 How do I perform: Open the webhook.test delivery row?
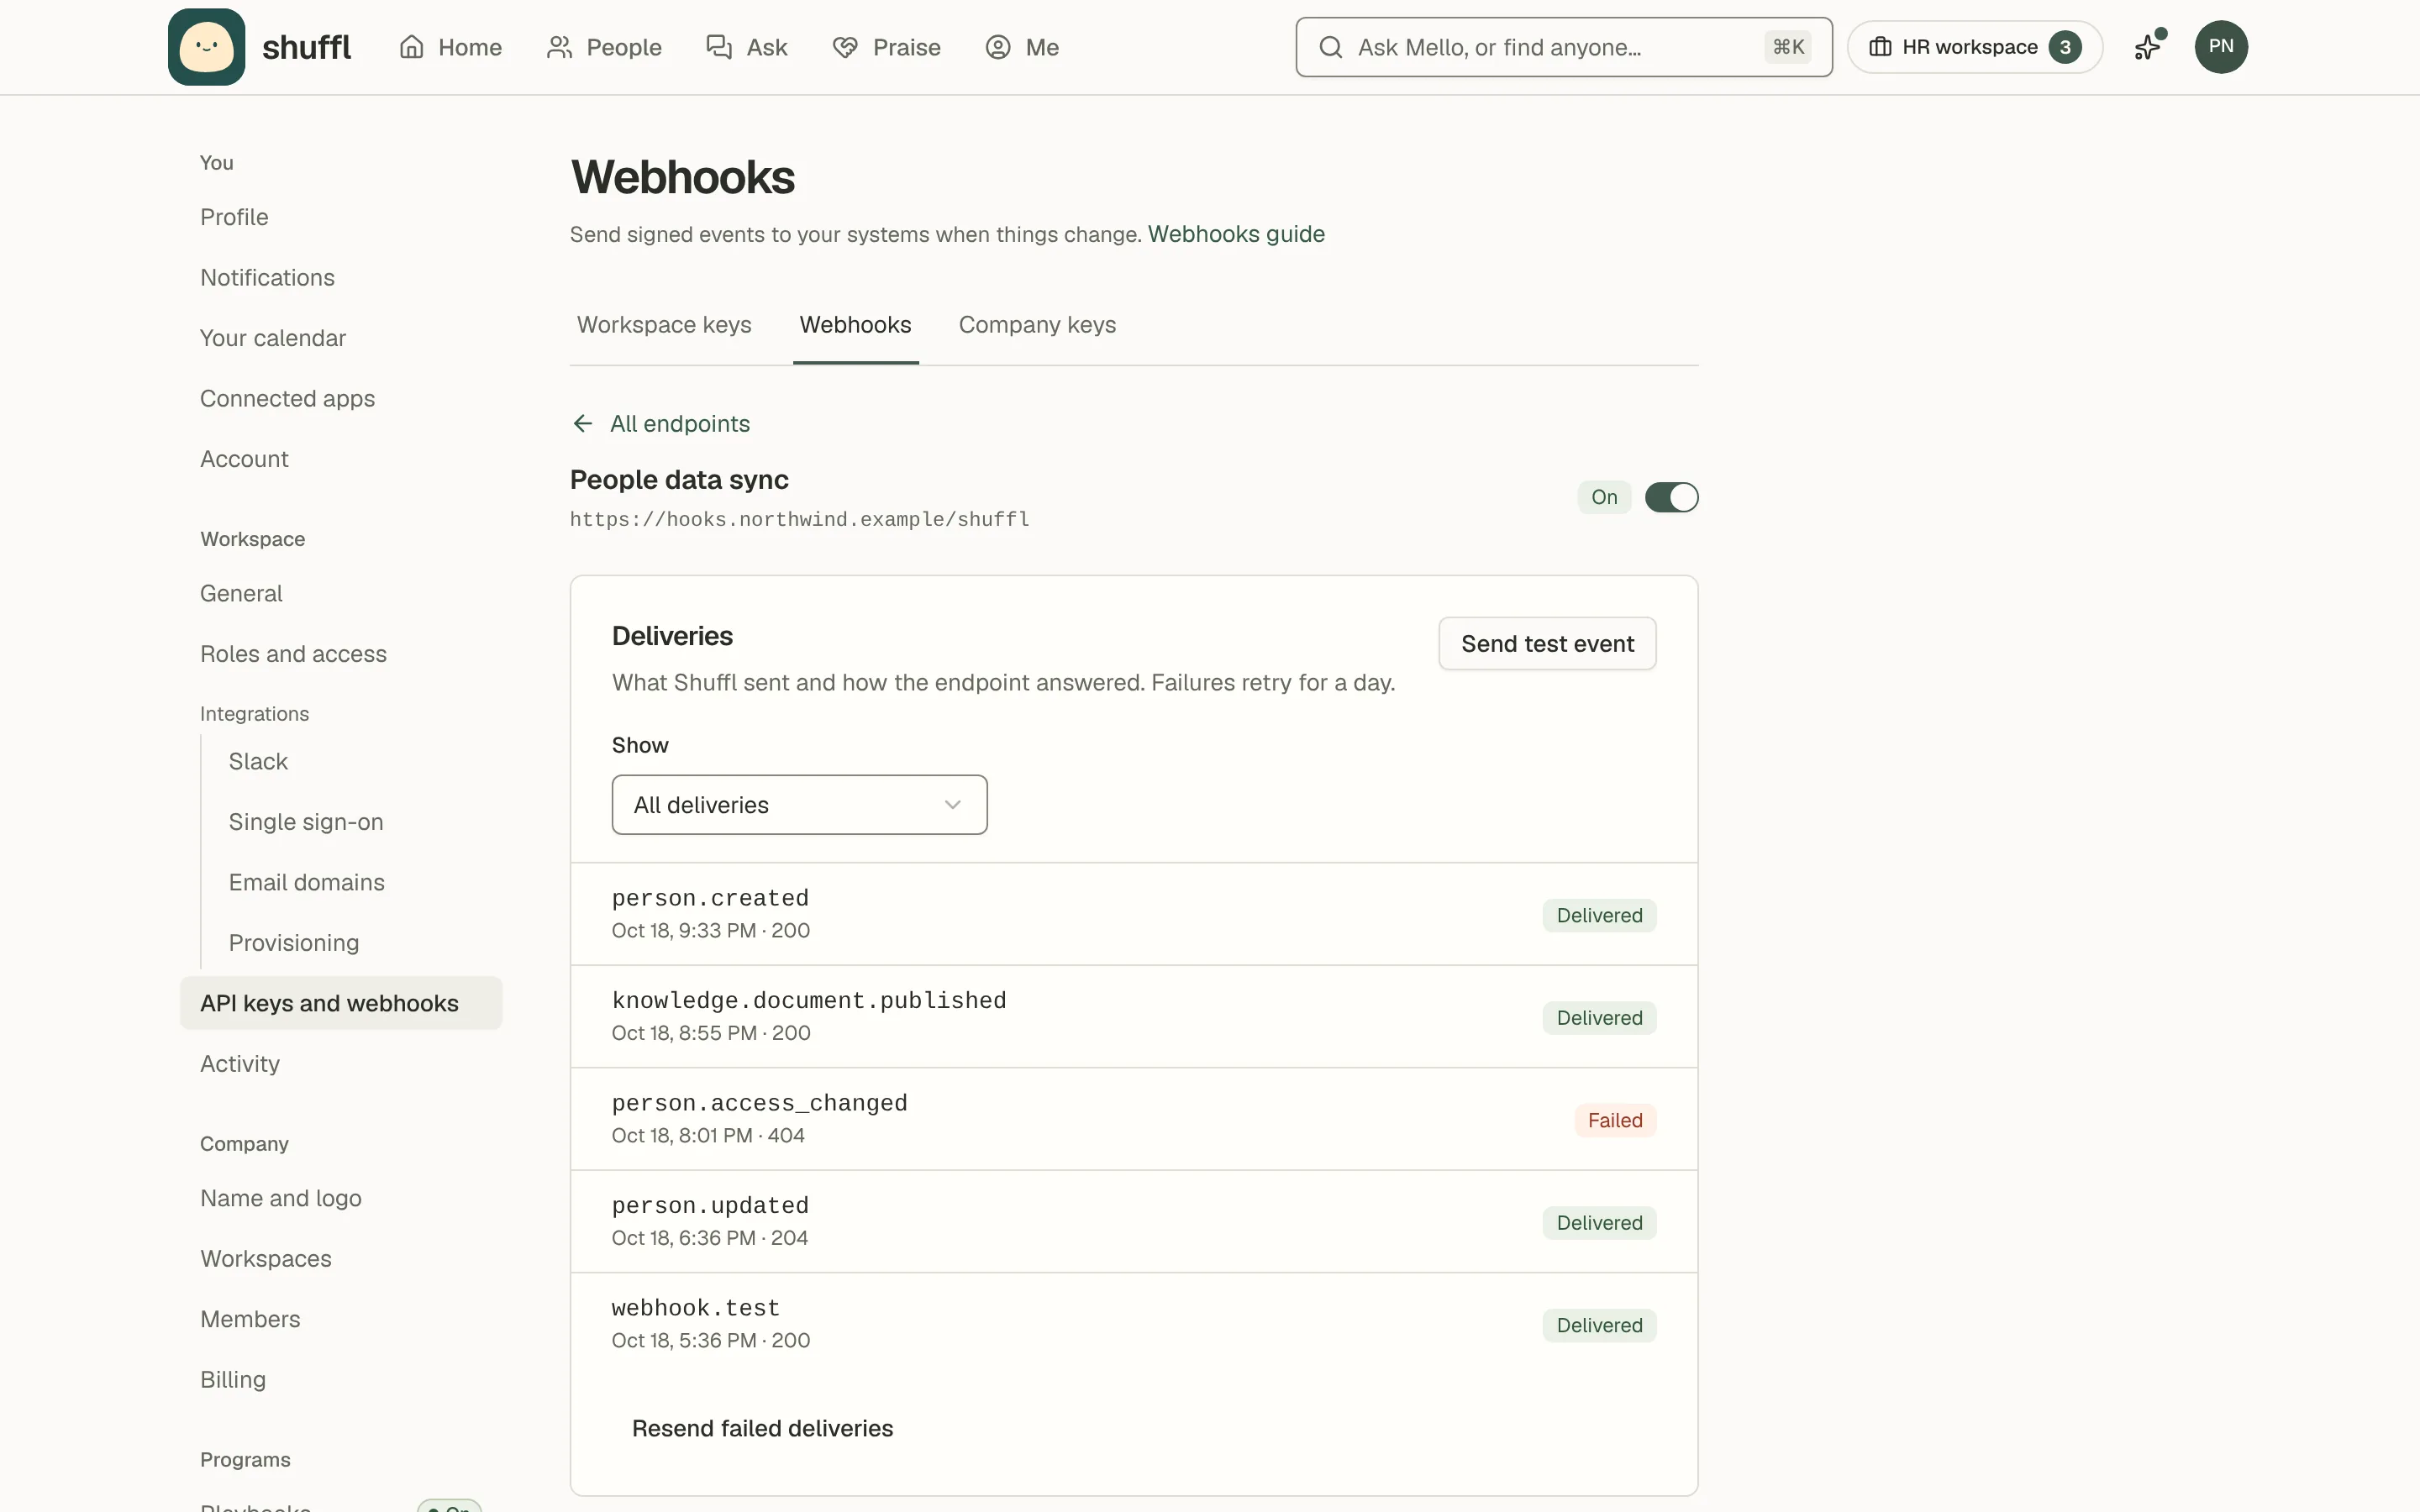point(1134,1324)
